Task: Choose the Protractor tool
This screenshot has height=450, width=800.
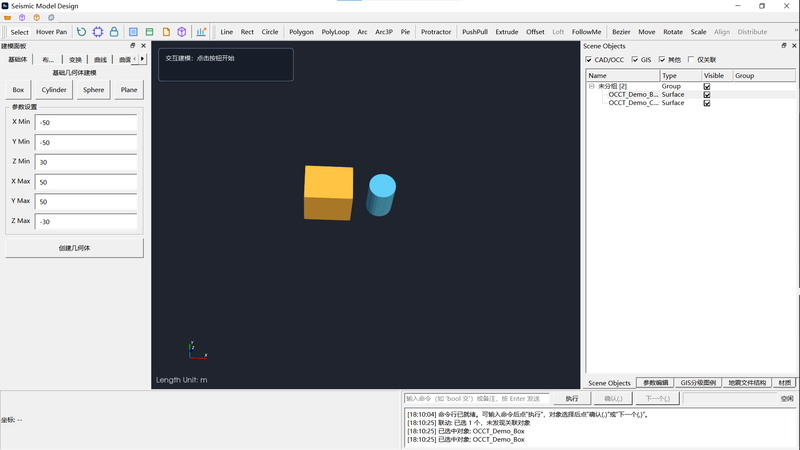Action: click(x=436, y=32)
